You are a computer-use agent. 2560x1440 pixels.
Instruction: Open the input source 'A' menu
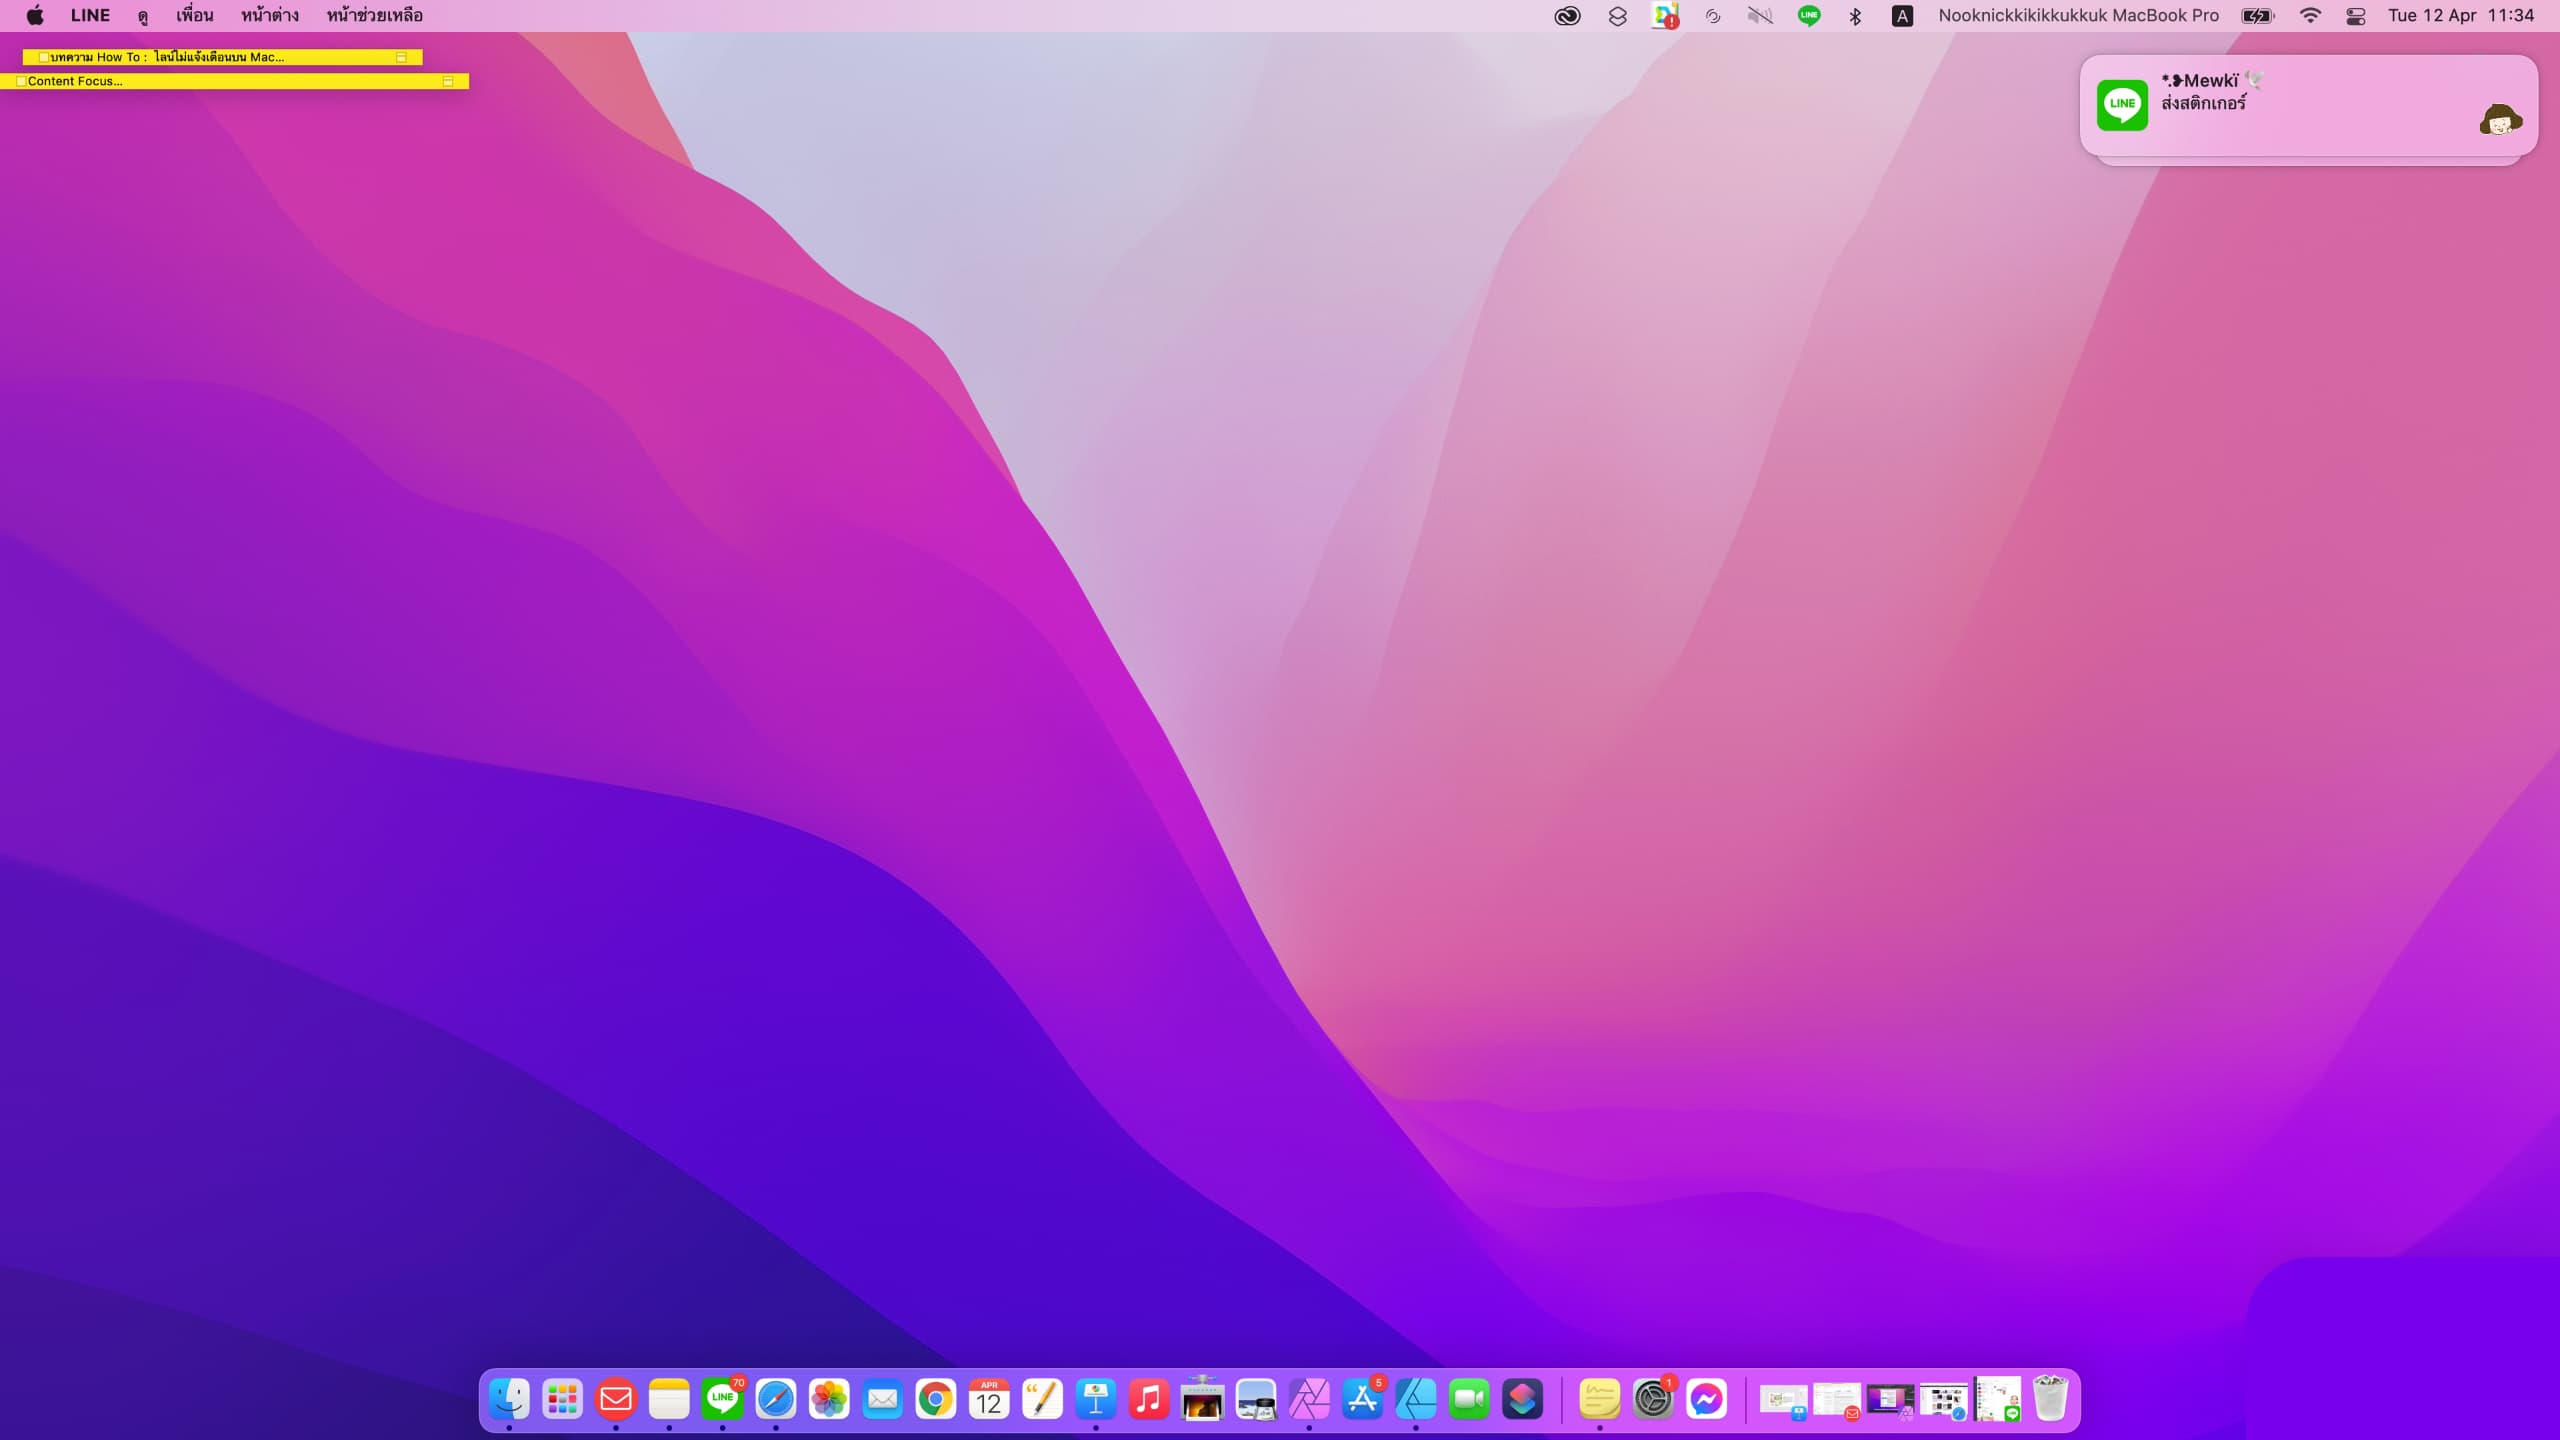pos(1902,15)
